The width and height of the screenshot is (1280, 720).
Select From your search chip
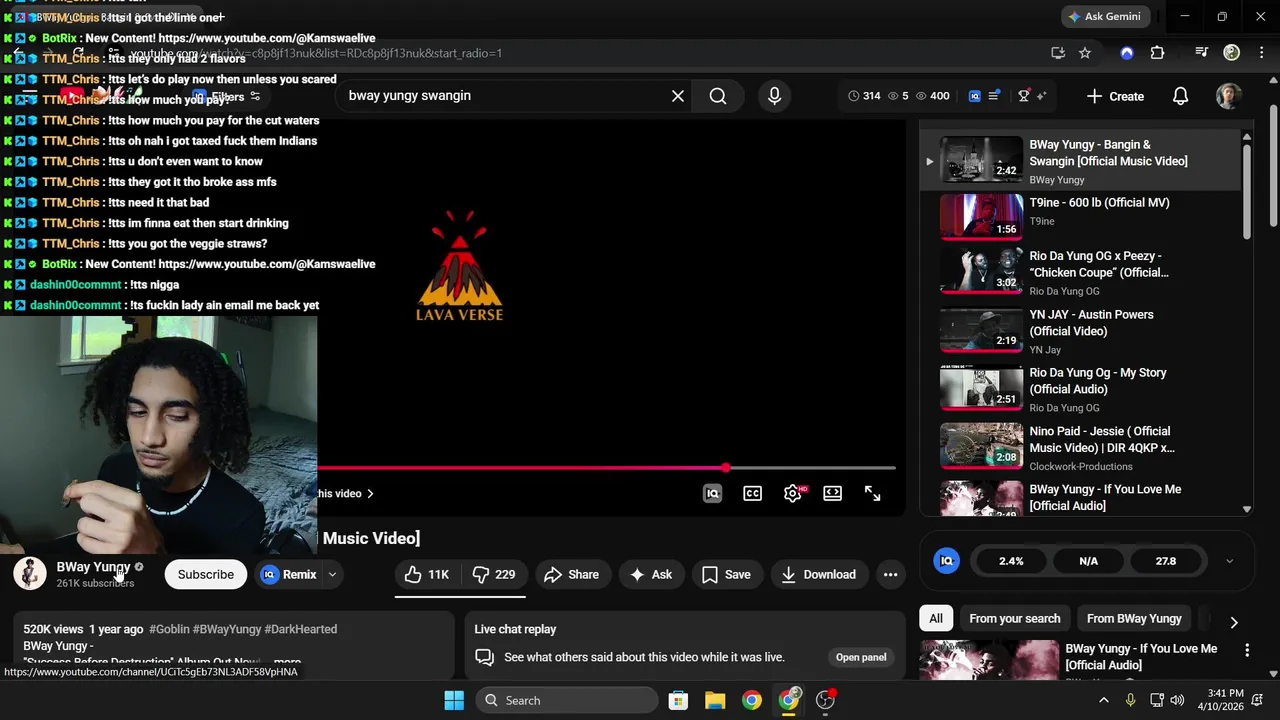click(1015, 618)
